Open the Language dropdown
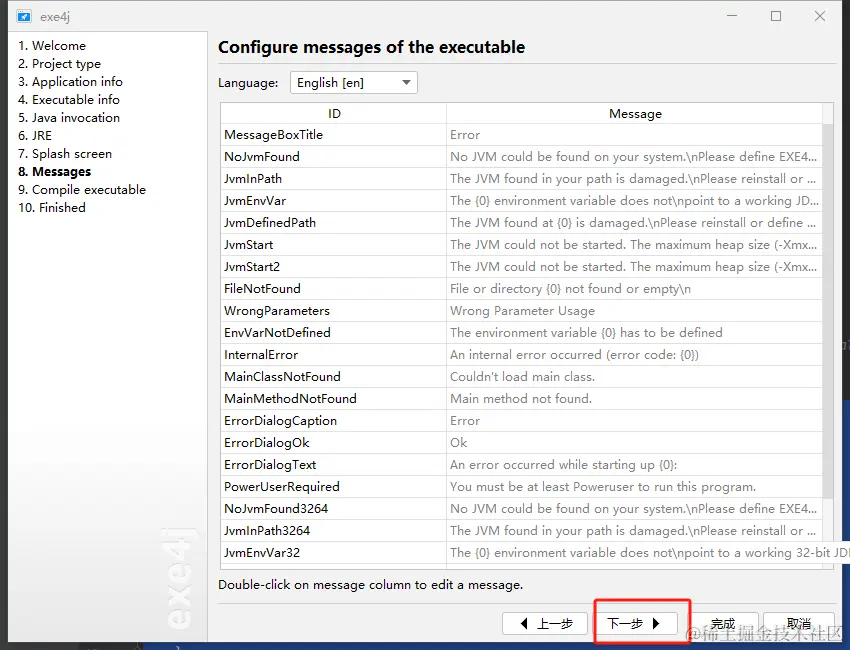850x650 pixels. coord(353,82)
